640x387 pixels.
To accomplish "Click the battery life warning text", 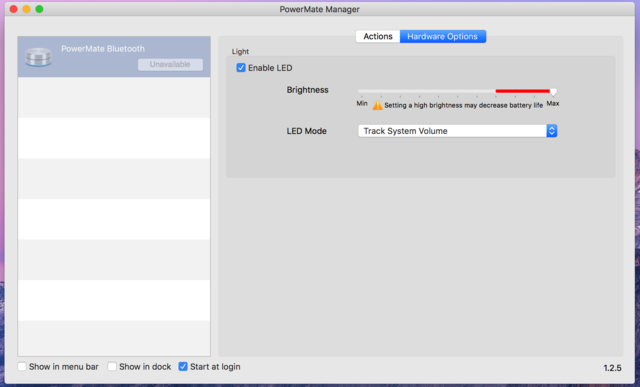I will click(x=464, y=105).
